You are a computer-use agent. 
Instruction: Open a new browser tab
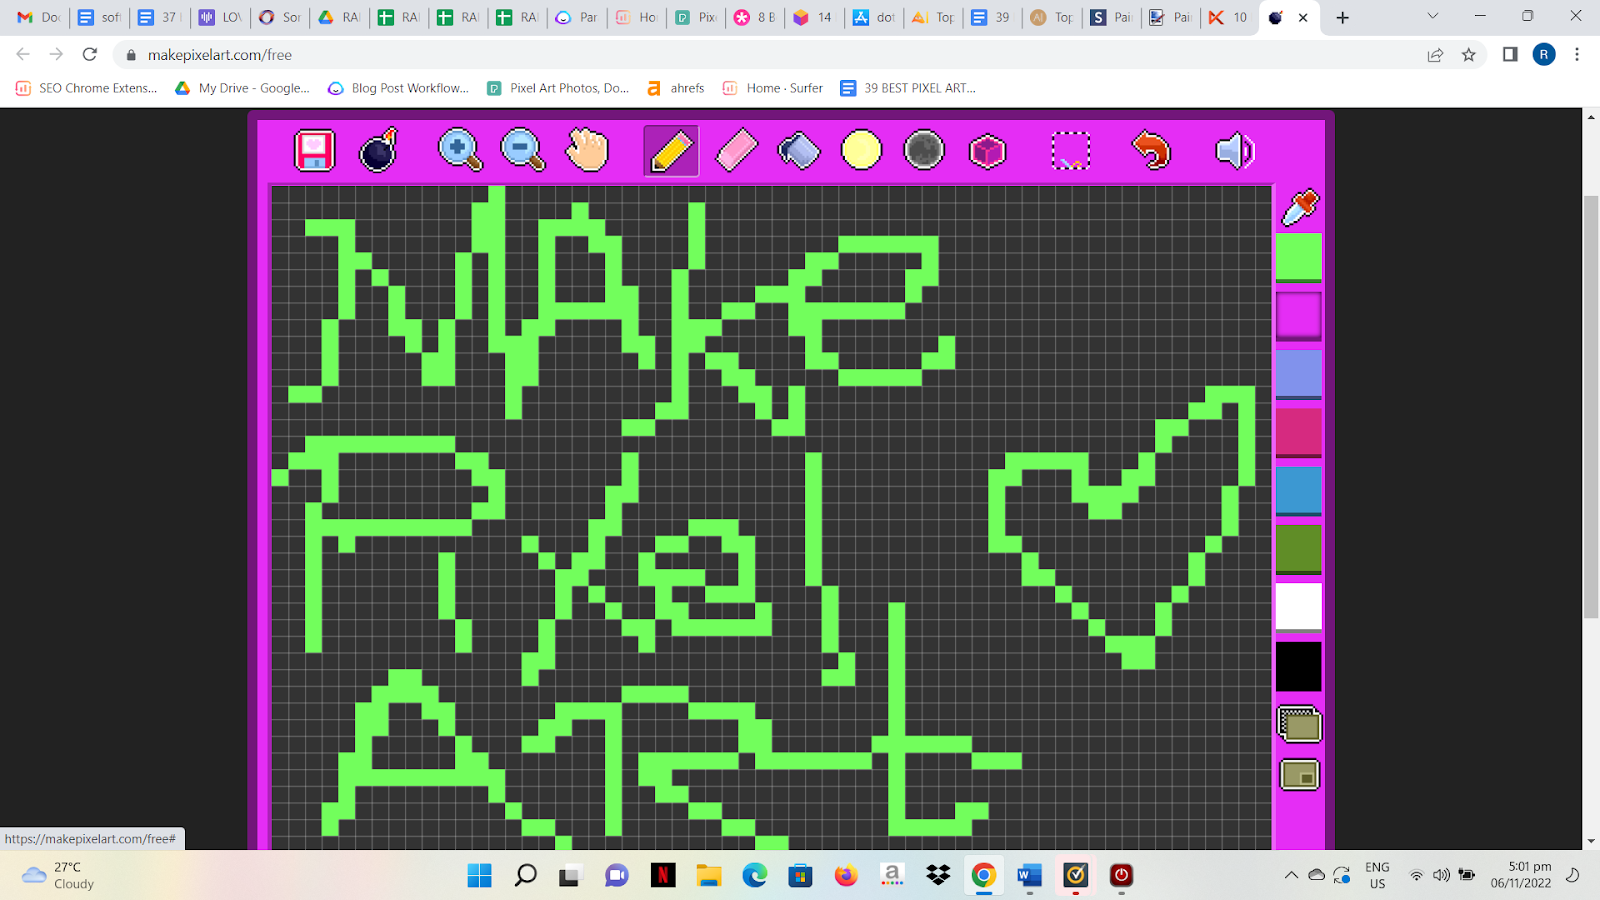pos(1343,17)
